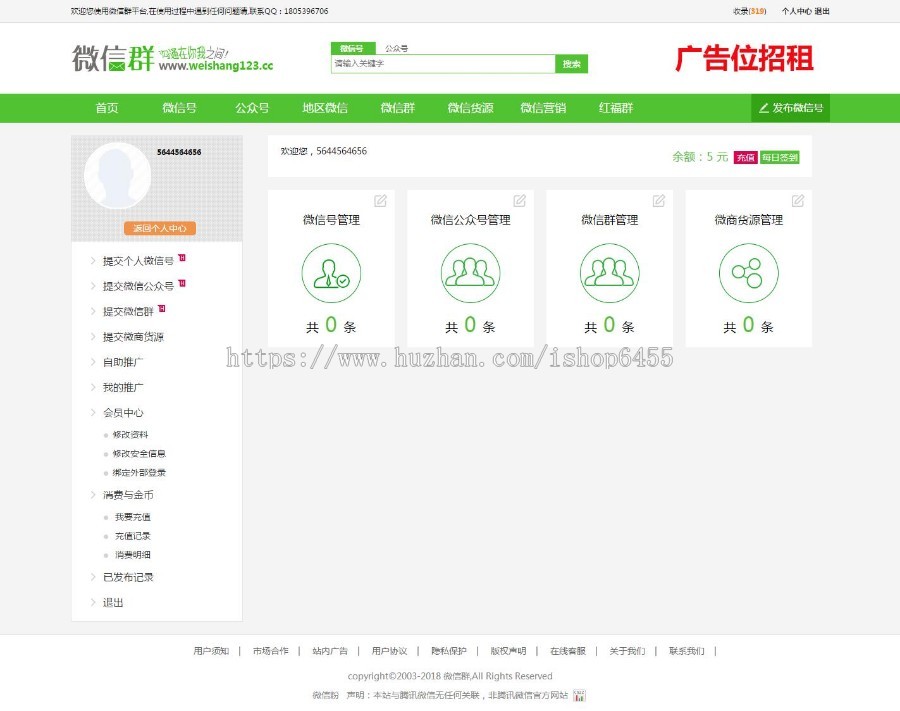Viewport: 900px width, 711px height.
Task: Collapse the 消费与金币 chevron
Action: coord(93,495)
